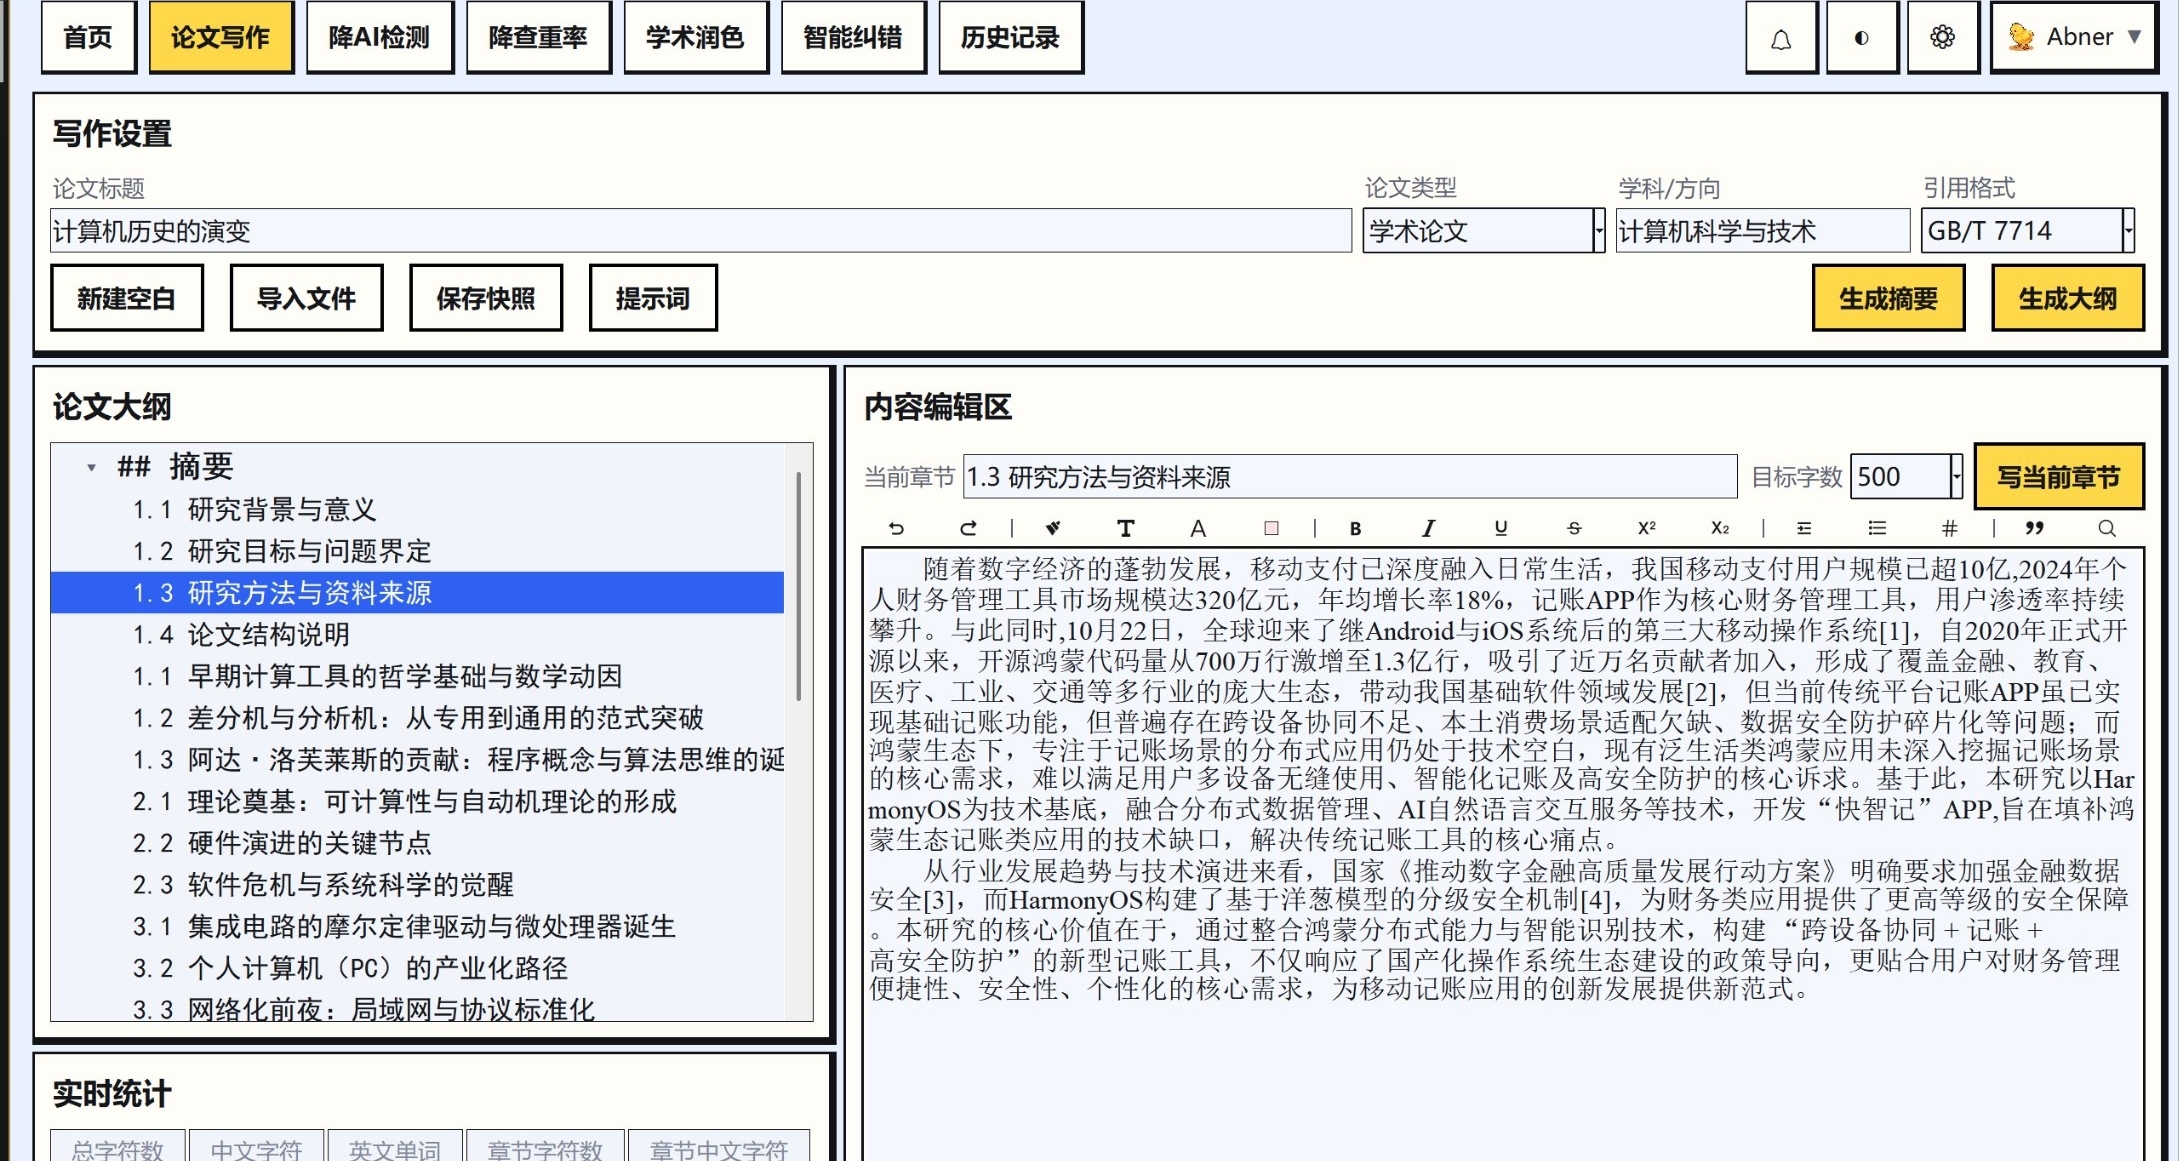2179x1161 pixels.
Task: Click the 写当前章节 button
Action: point(2059,477)
